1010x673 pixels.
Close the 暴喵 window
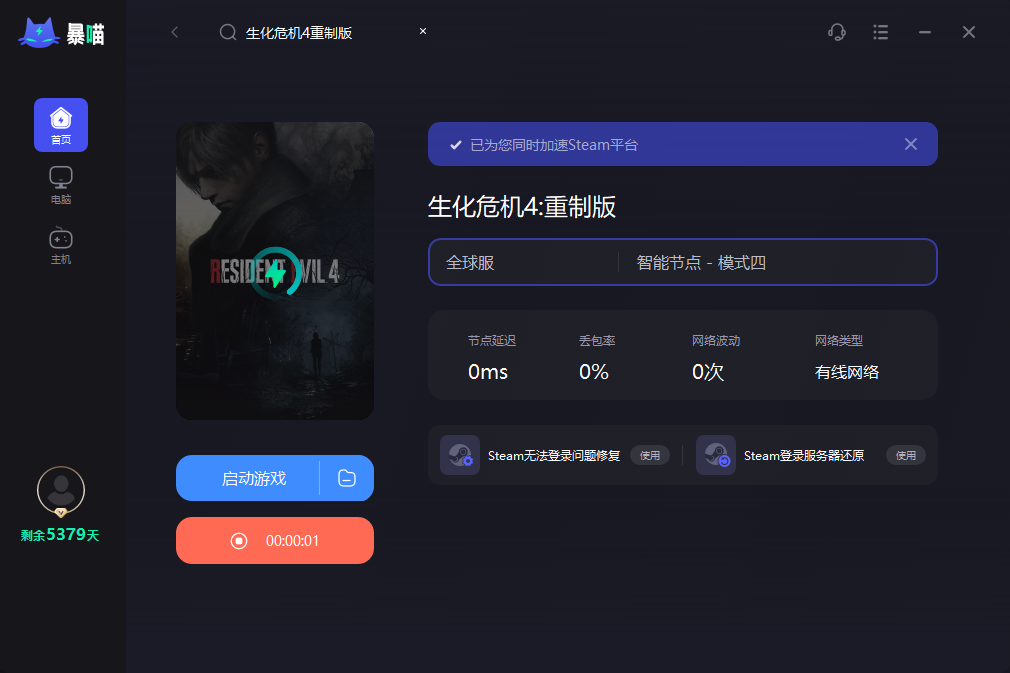pyautogui.click(x=969, y=32)
